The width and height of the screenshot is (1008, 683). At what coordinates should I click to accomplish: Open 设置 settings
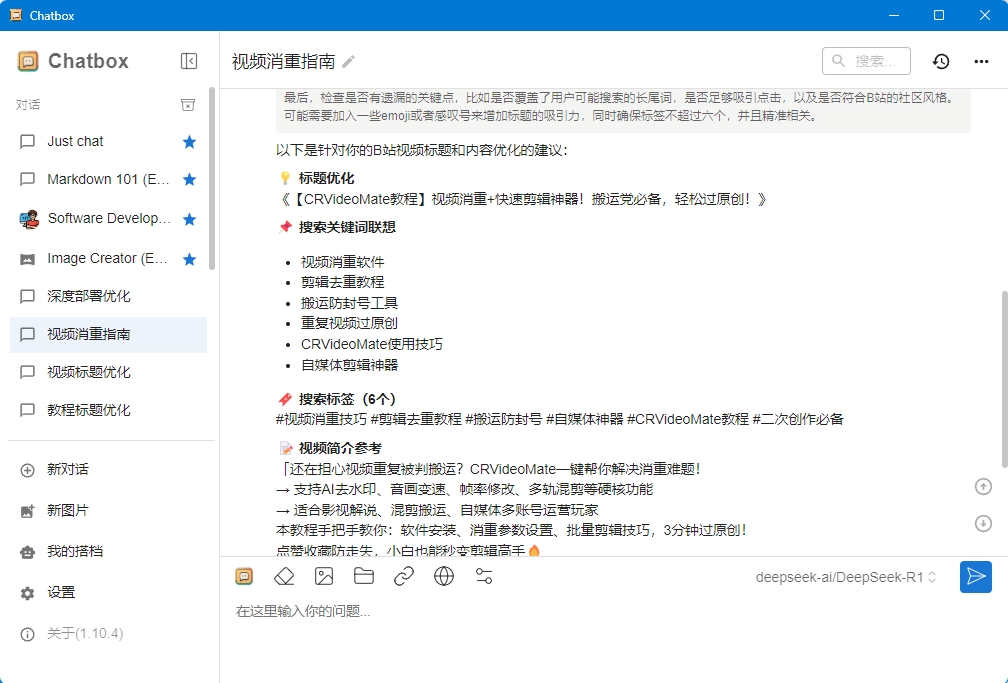click(x=108, y=593)
